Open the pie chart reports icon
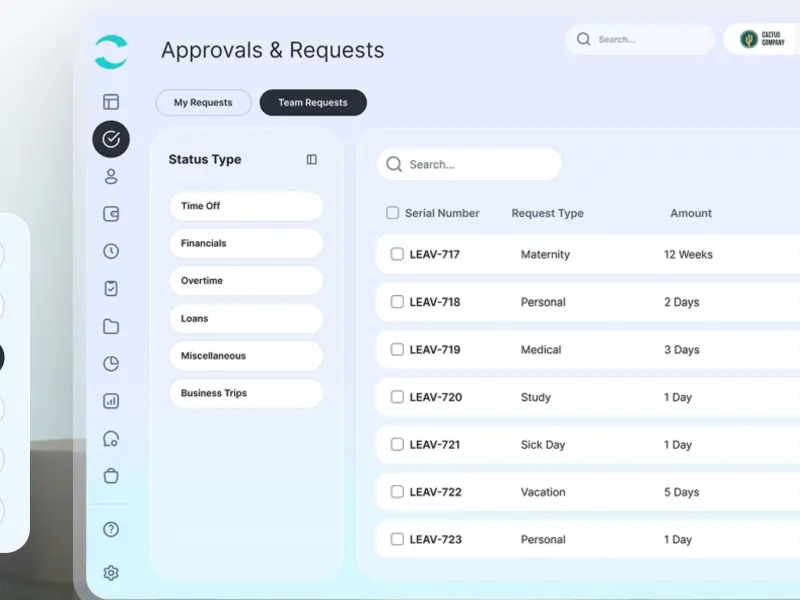The height and width of the screenshot is (600, 800). coord(111,363)
